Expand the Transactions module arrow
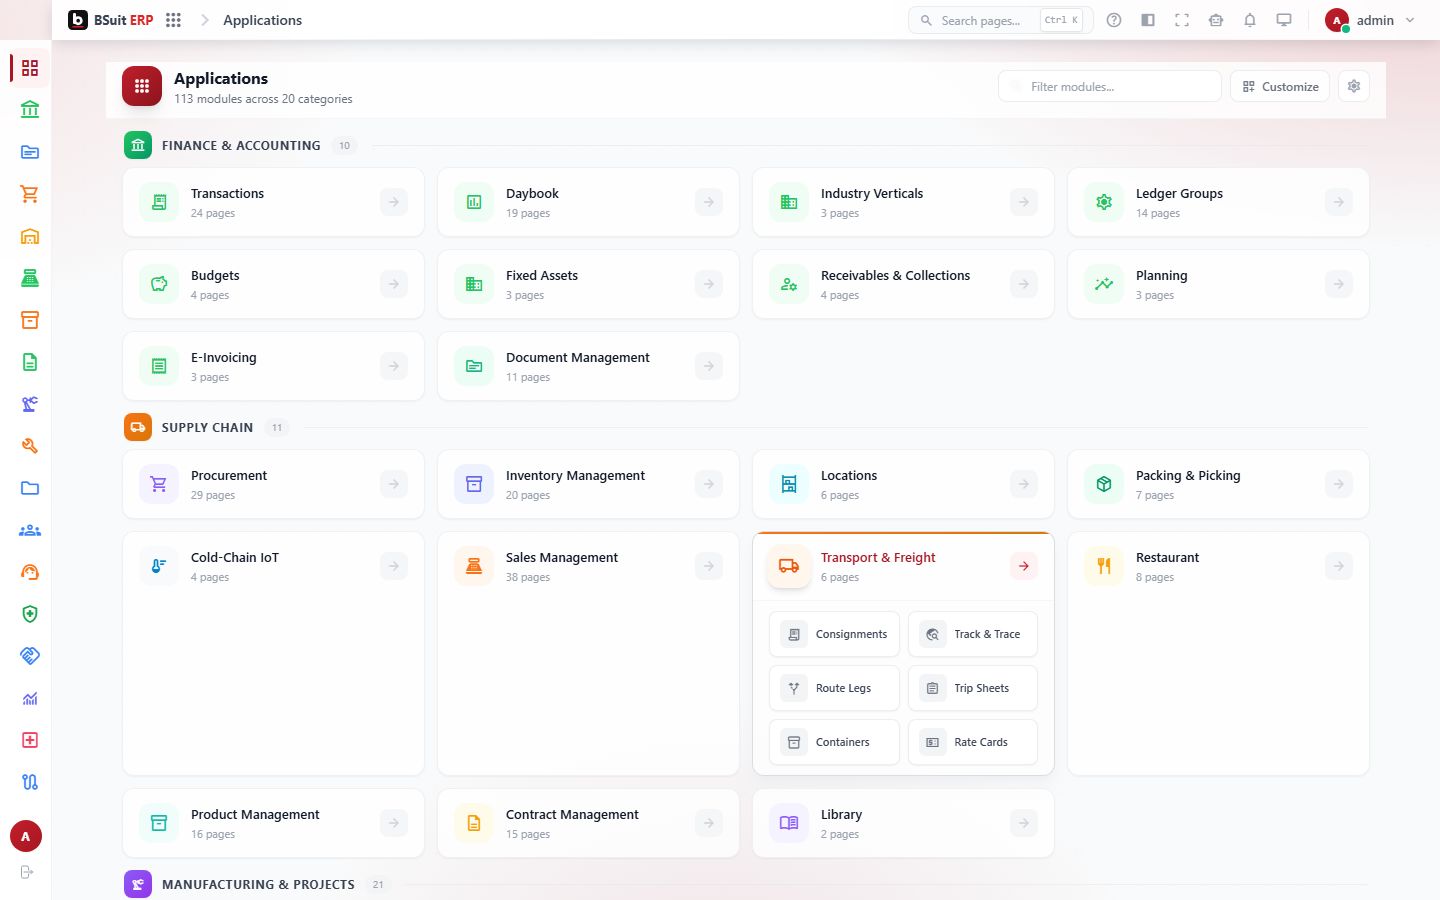This screenshot has width=1440, height=900. click(x=394, y=202)
